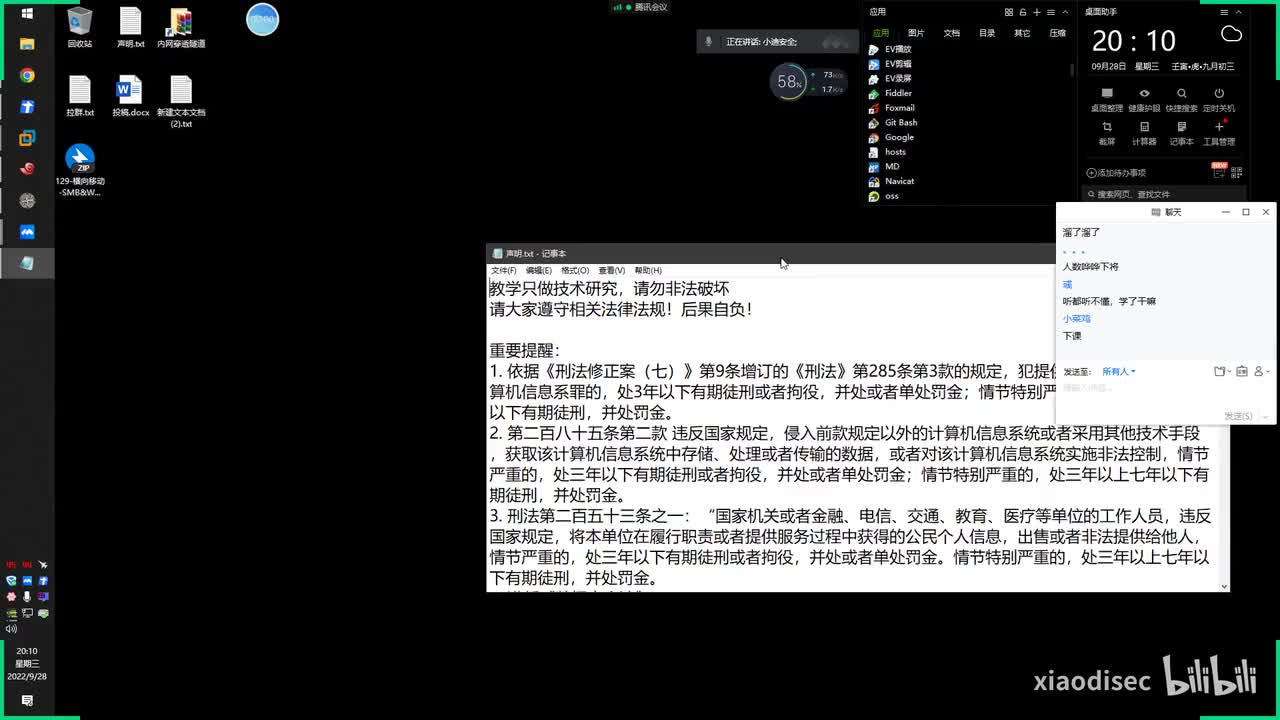Open the chat file-sending dropdown icon
The width and height of the screenshot is (1280, 720).
tap(1222, 371)
